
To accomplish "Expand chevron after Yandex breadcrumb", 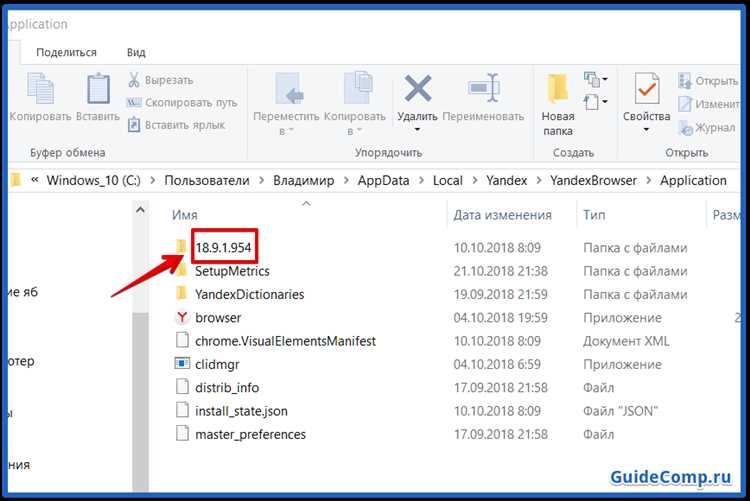I will [539, 180].
